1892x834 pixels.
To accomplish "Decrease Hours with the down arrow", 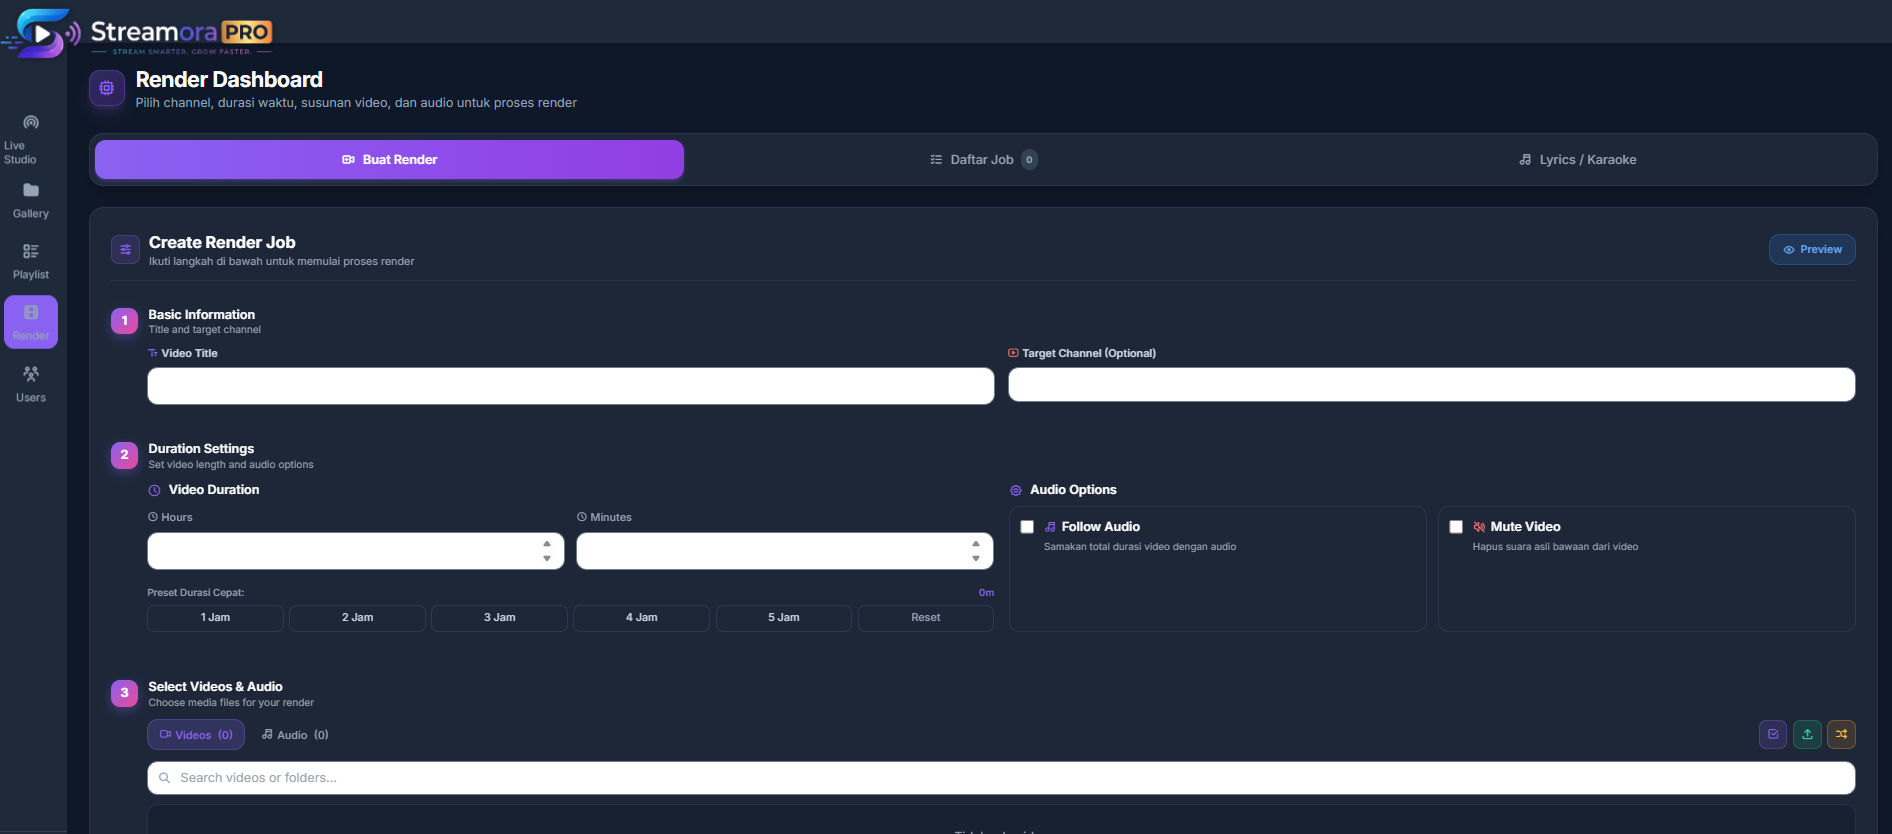I will [547, 558].
